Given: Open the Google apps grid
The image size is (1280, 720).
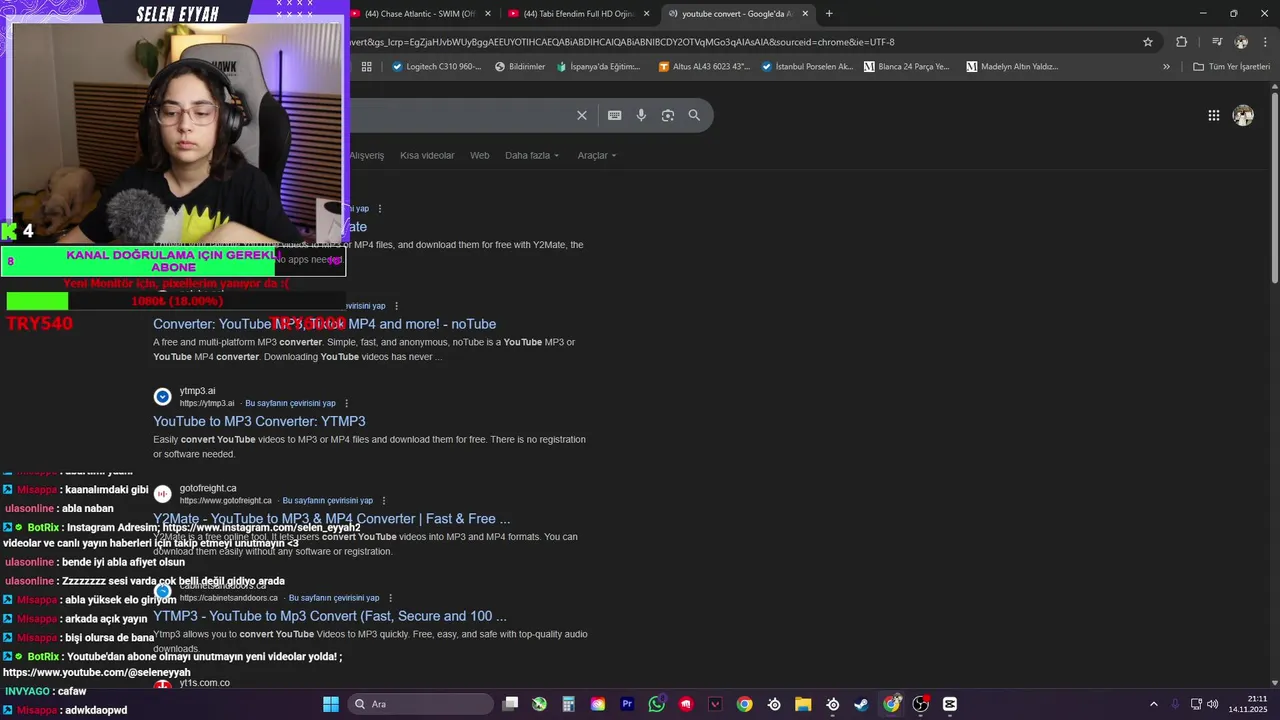Looking at the screenshot, I should pos(1214,115).
